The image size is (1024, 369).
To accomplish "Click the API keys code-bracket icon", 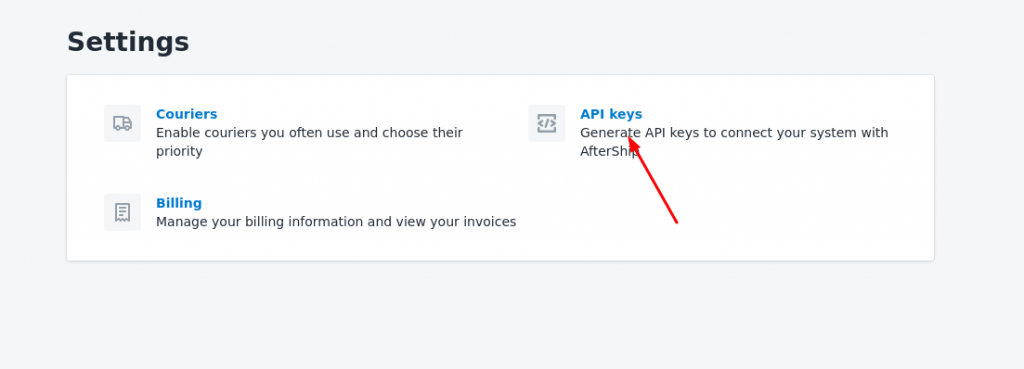I will (x=547, y=123).
